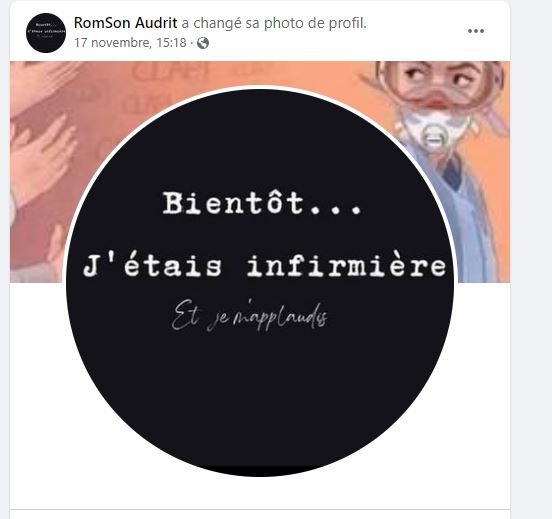The width and height of the screenshot is (552, 519).
Task: Click the globe public audience icon
Action: click(x=203, y=43)
